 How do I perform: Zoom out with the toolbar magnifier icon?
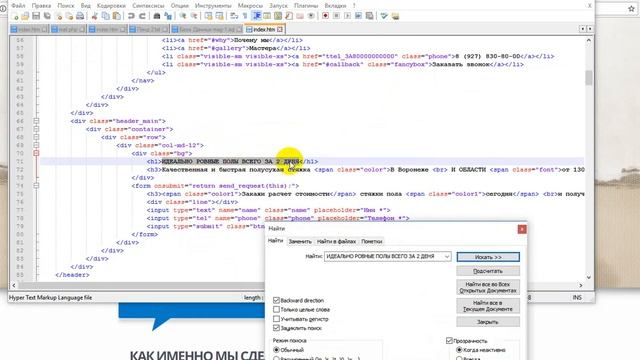[x=194, y=16]
